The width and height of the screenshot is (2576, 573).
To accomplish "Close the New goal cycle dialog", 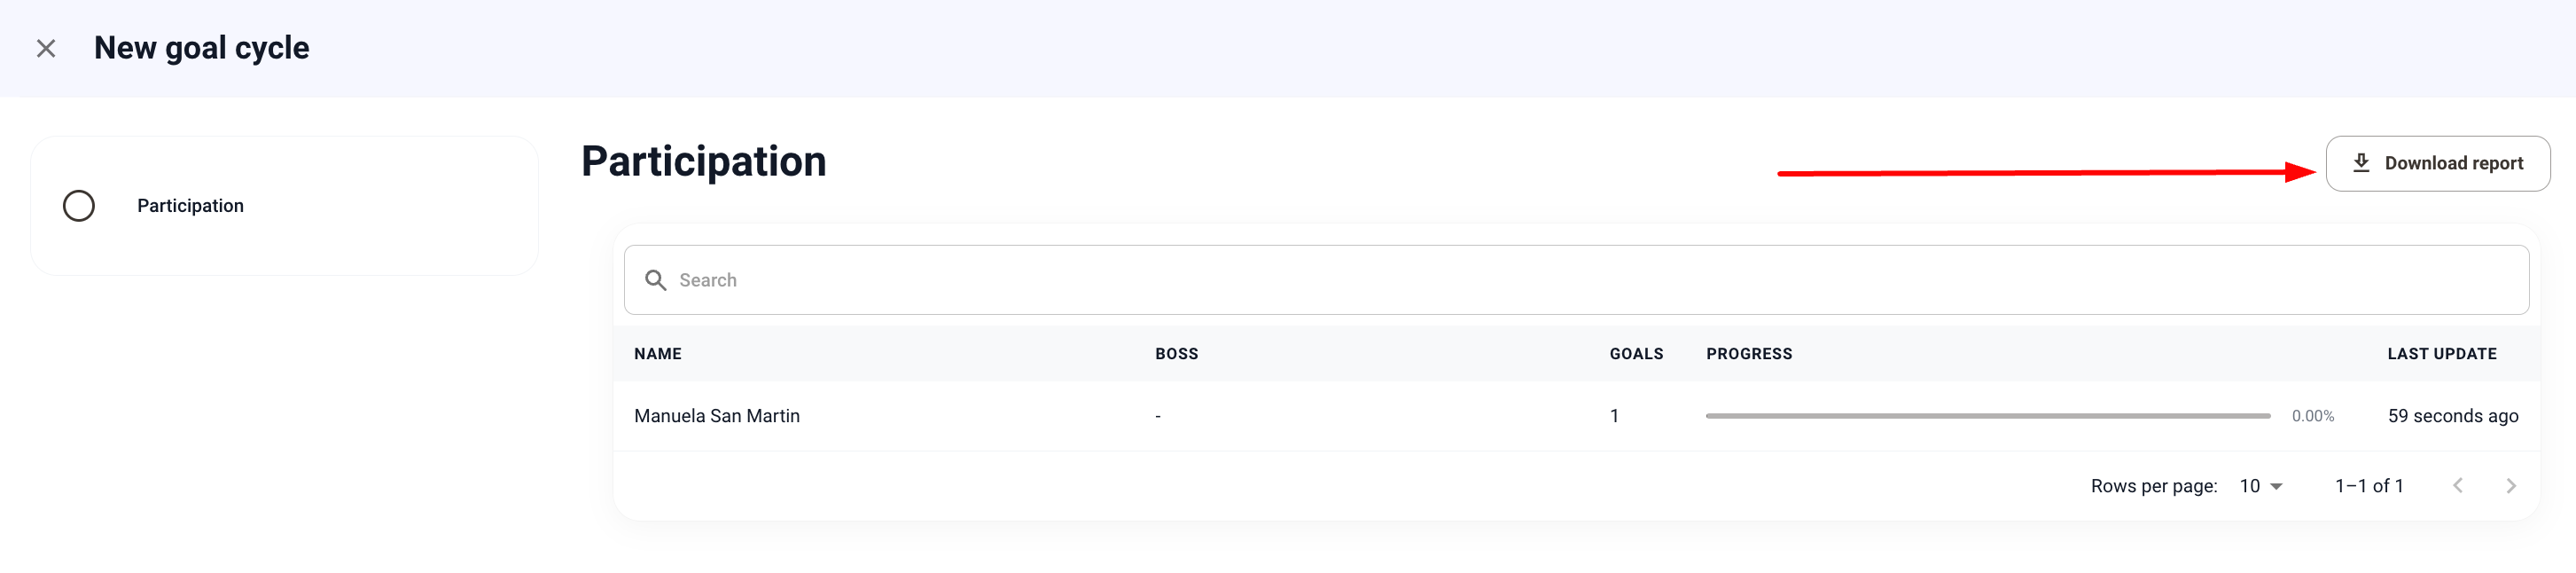I will click(x=46, y=48).
